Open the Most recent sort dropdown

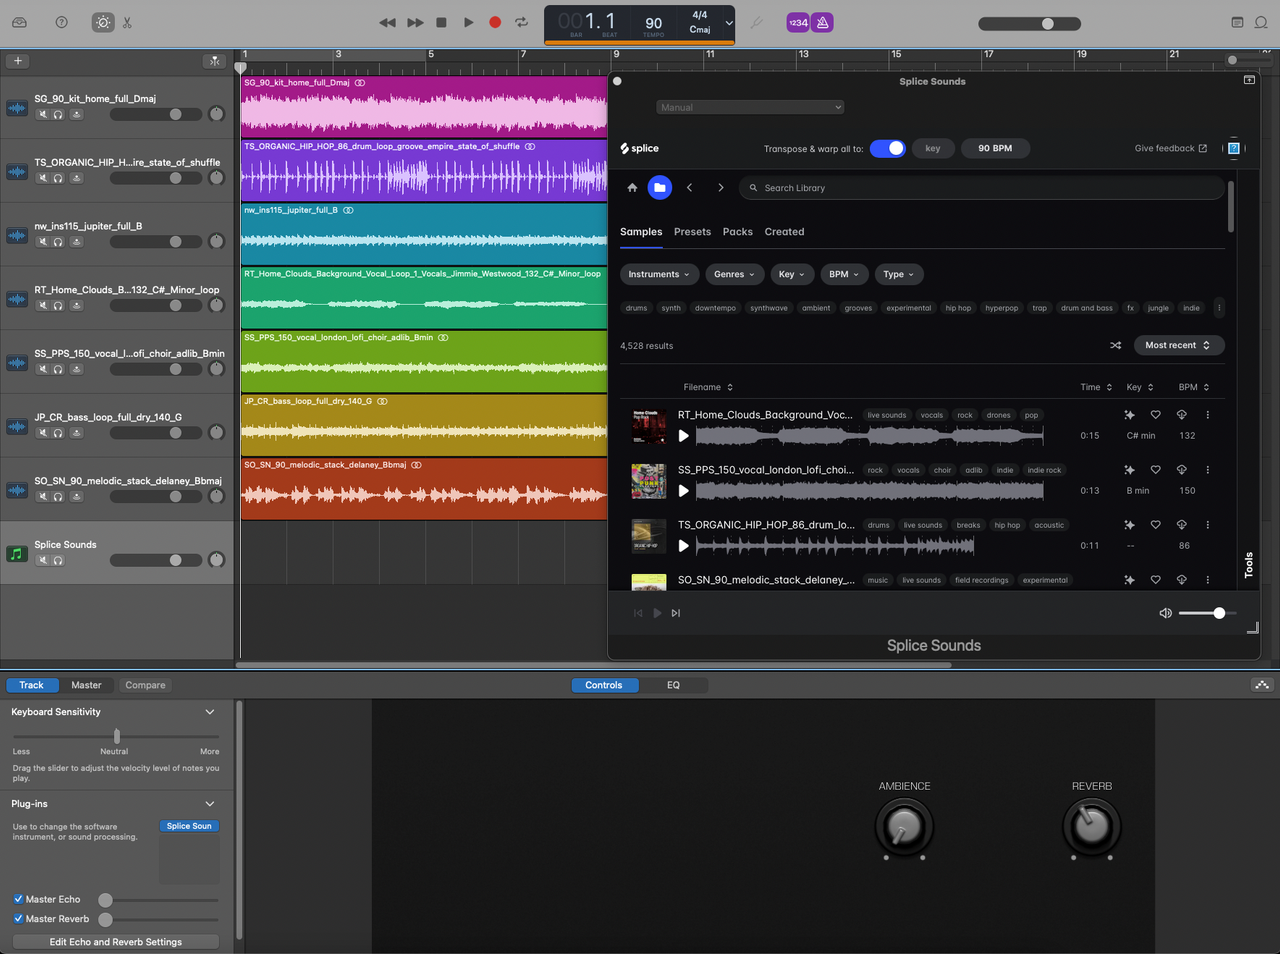(1178, 345)
